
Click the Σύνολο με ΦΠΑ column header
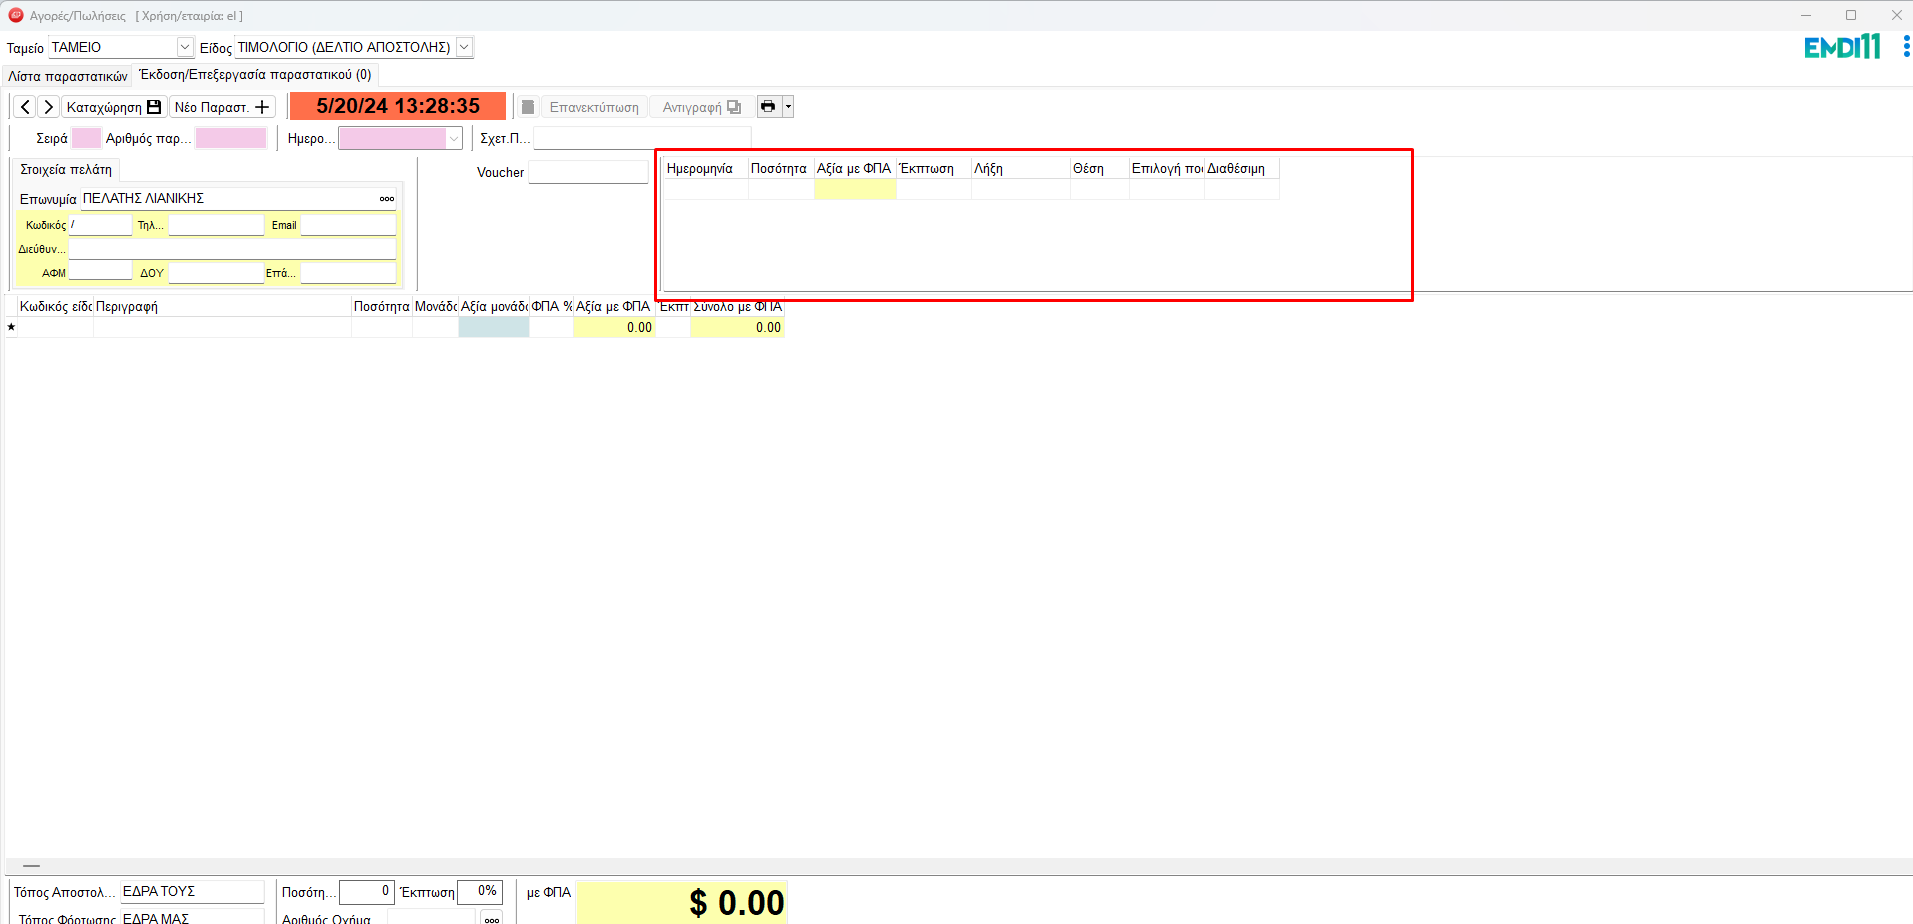738,306
